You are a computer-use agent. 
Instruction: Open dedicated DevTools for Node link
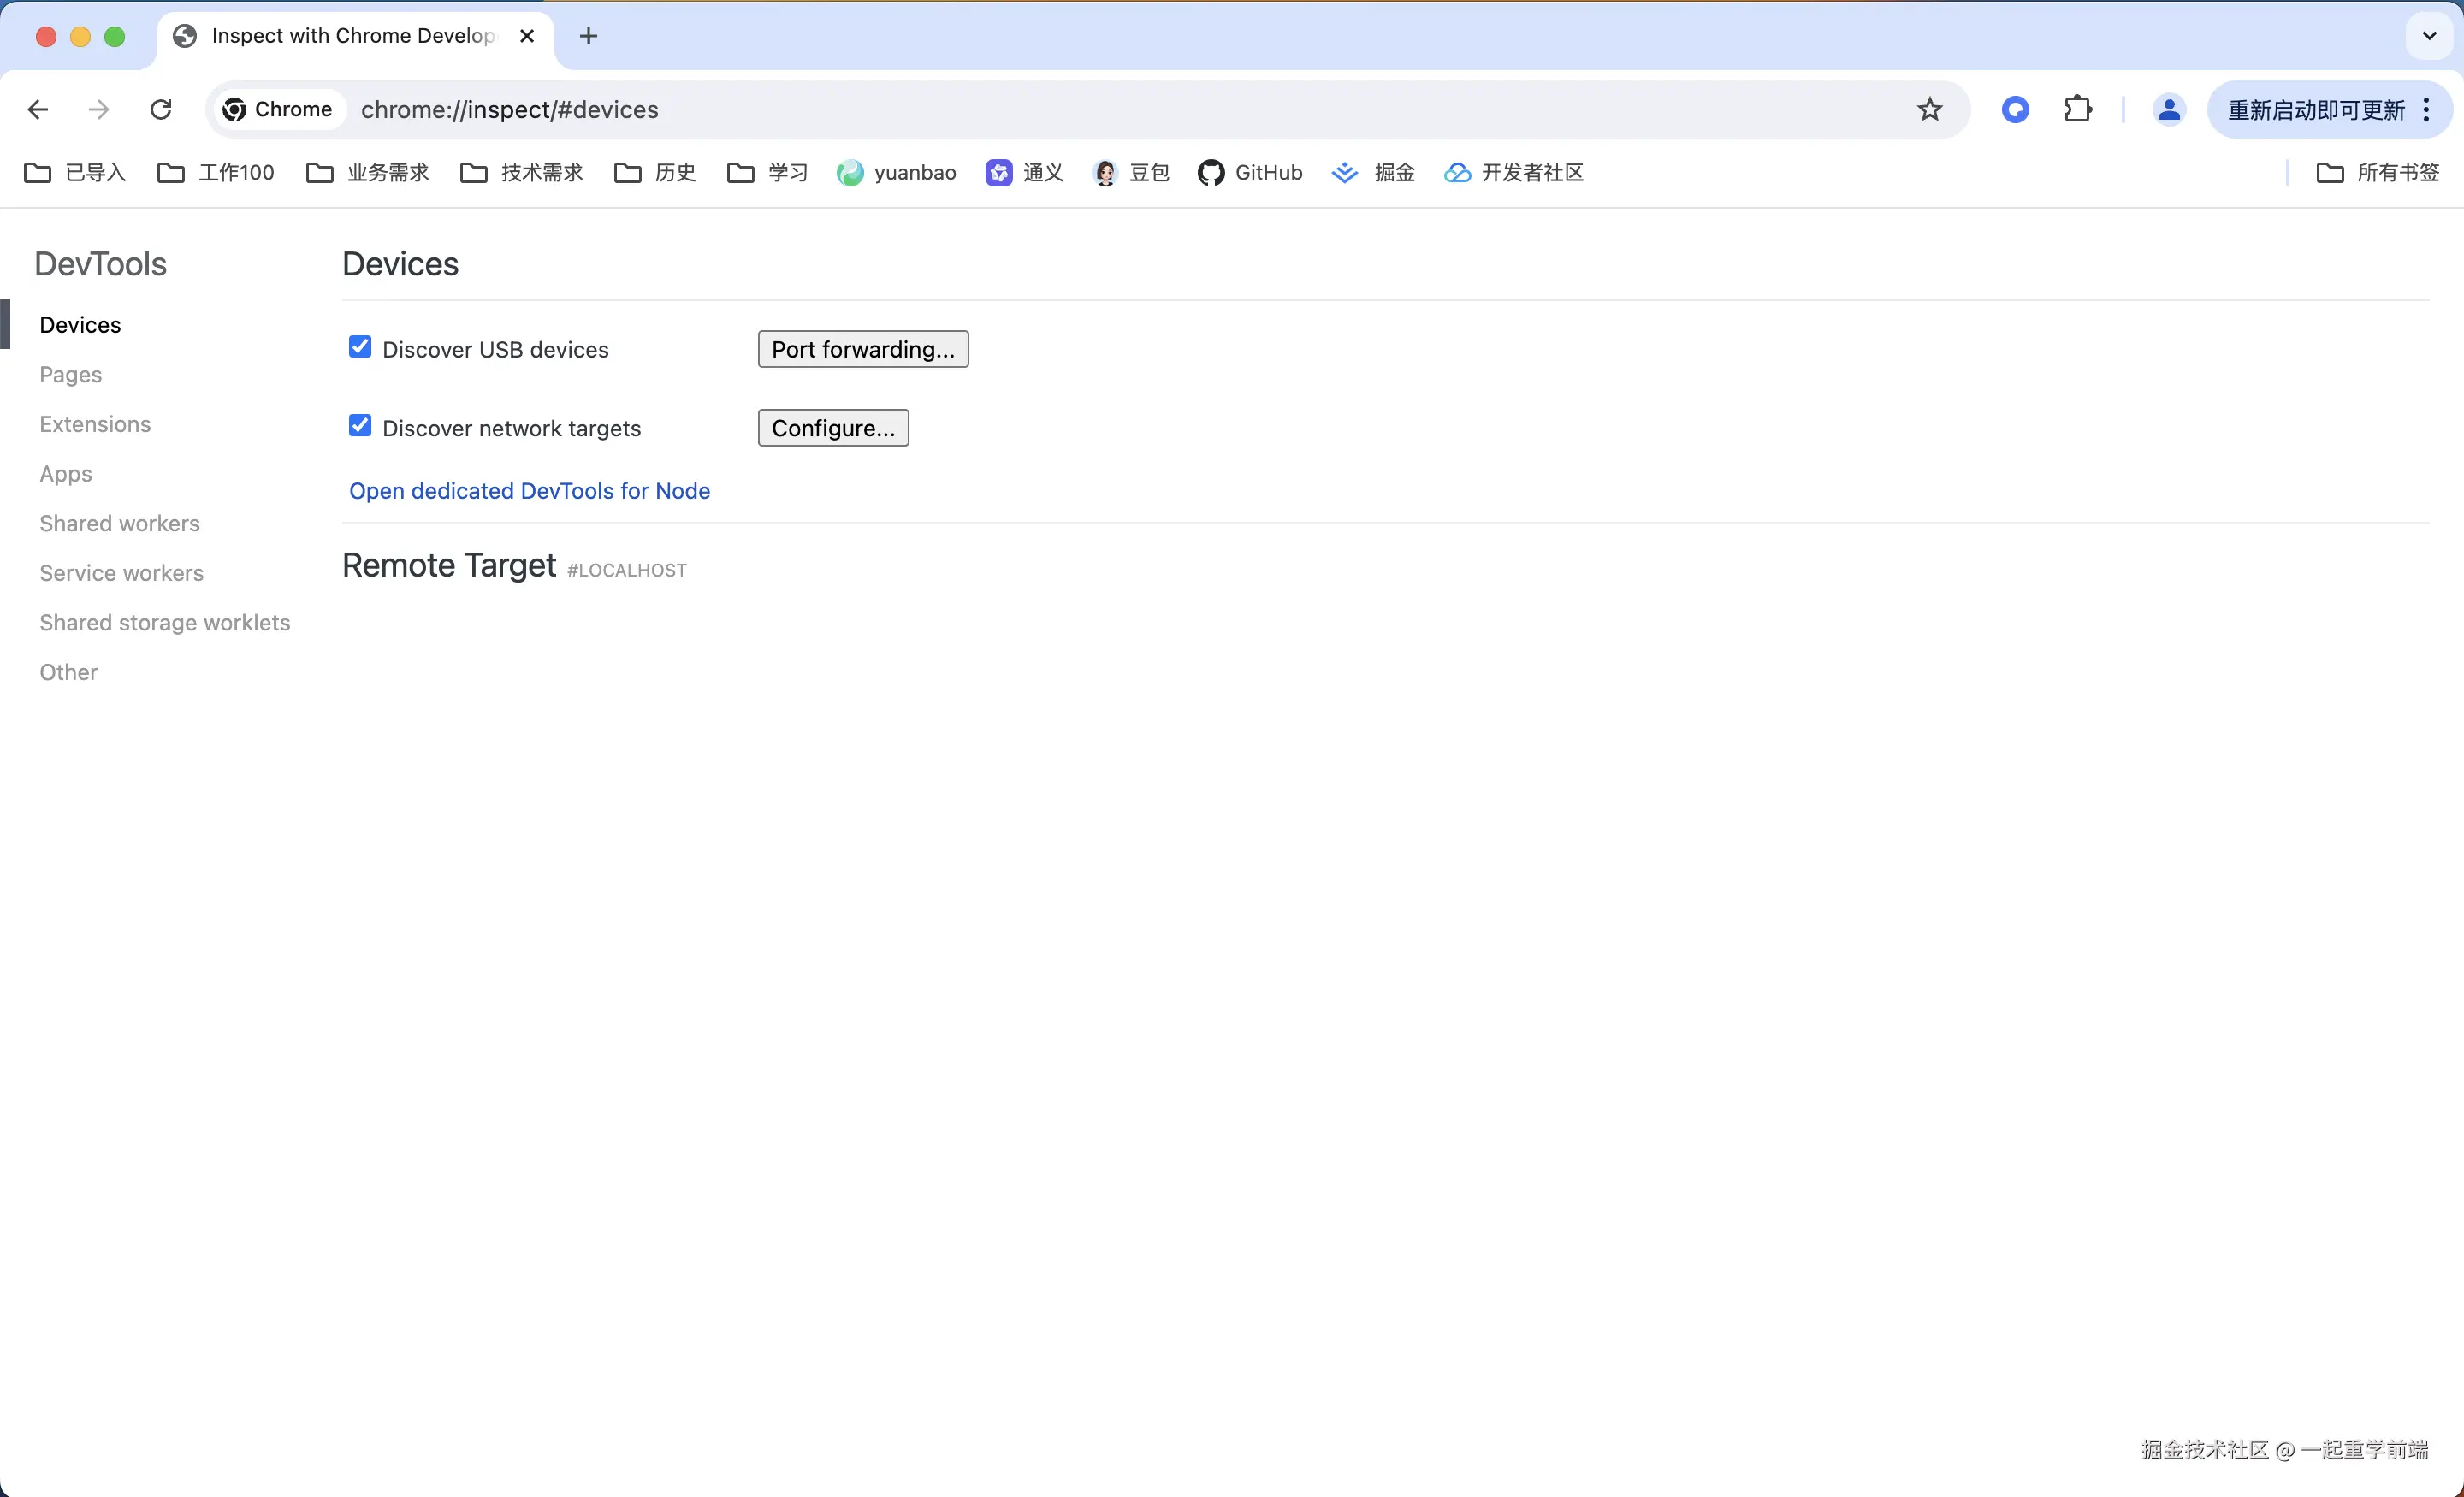(529, 491)
